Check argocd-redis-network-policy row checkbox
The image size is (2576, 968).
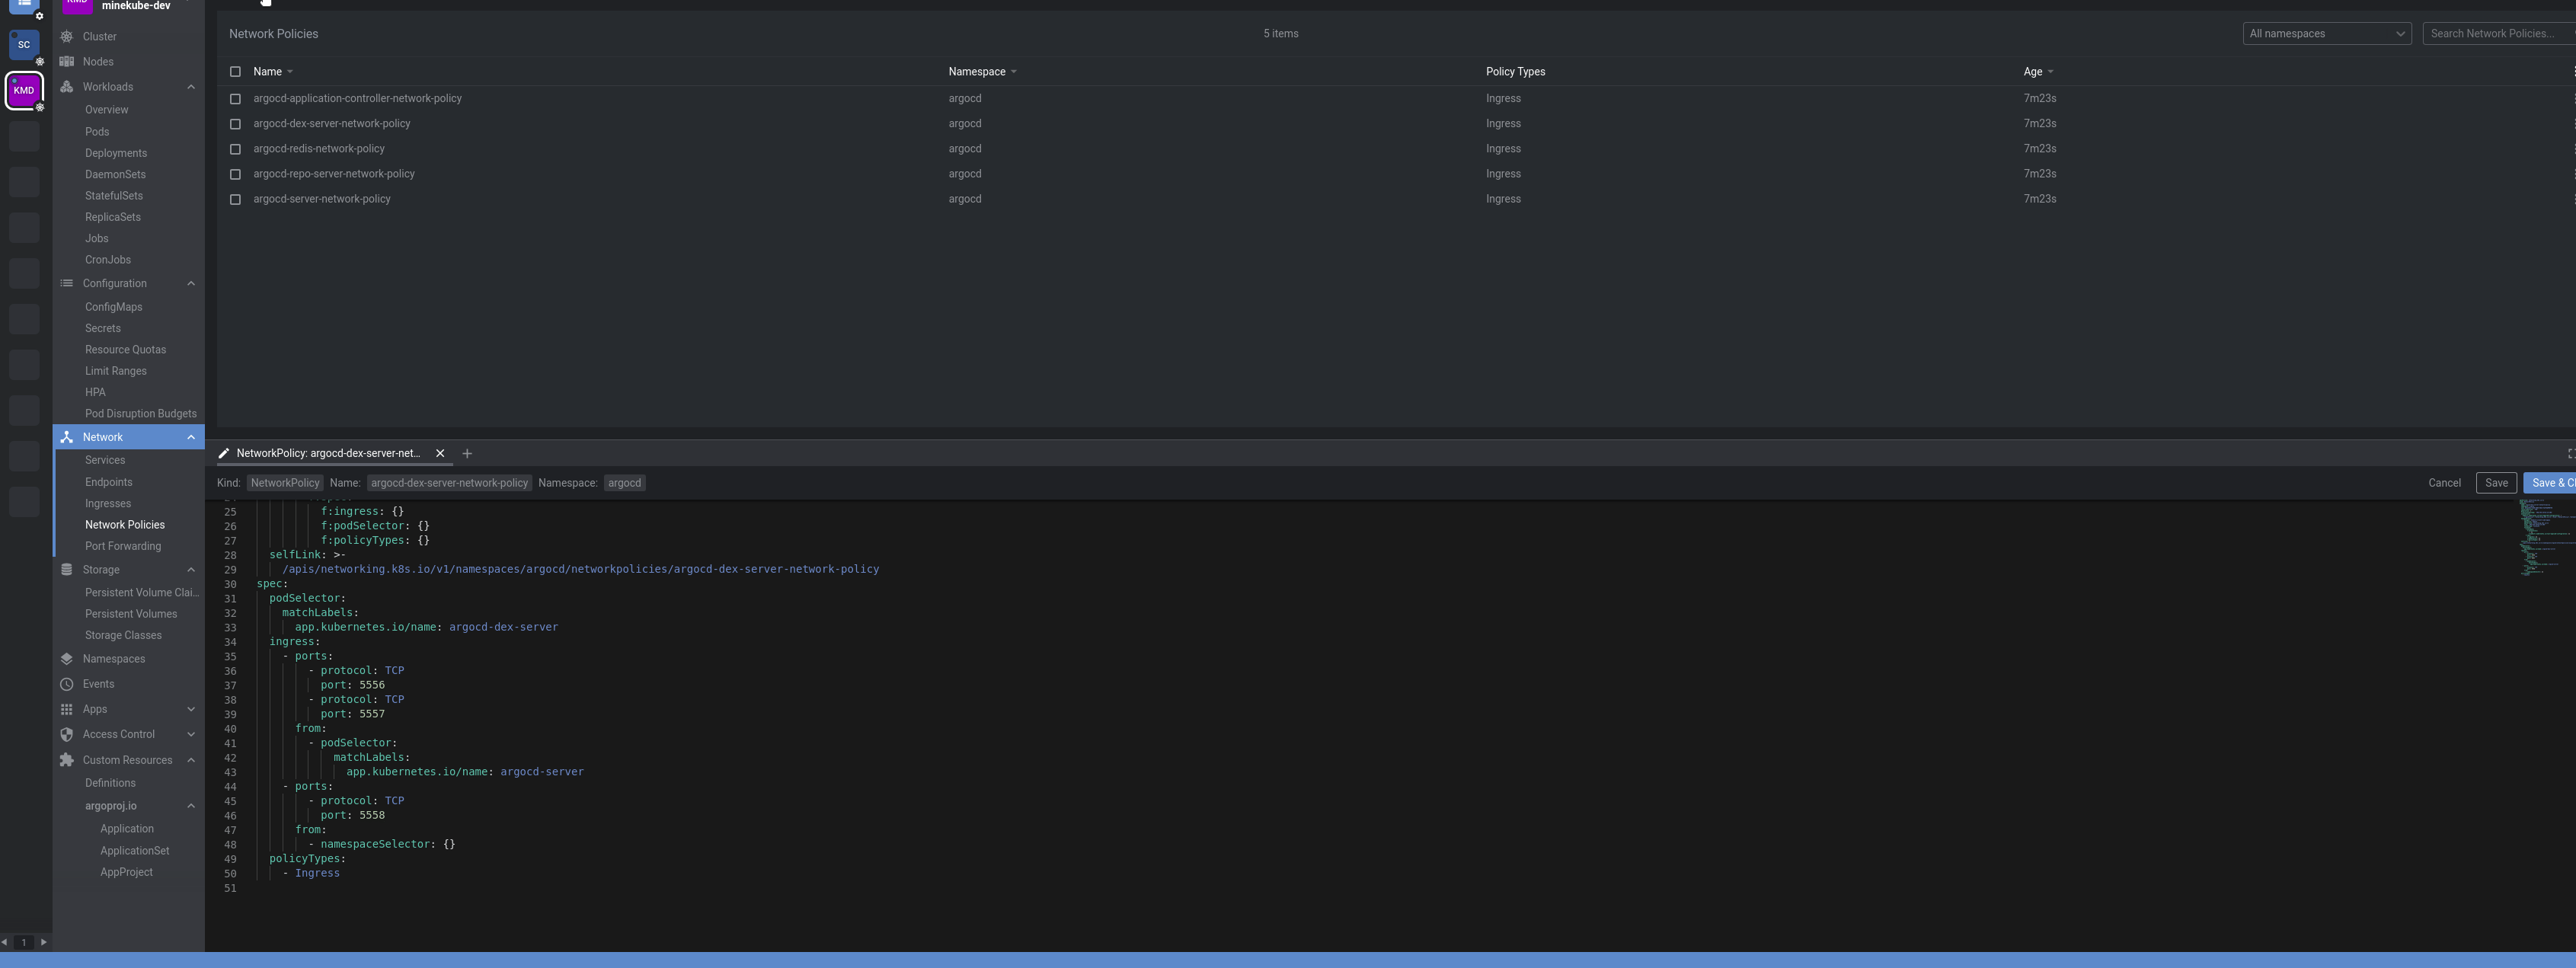(235, 149)
